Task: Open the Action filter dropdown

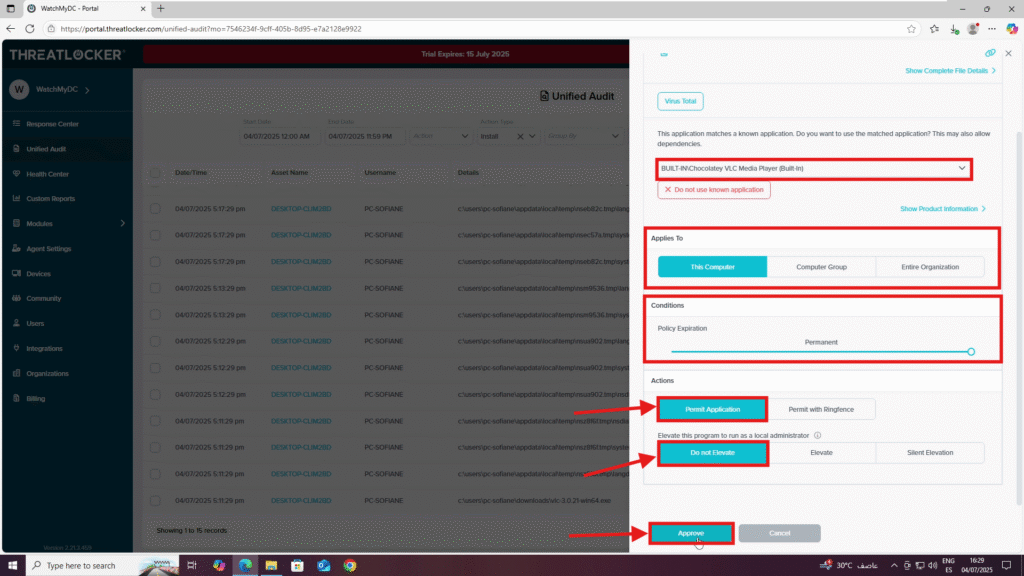Action: [x=440, y=136]
